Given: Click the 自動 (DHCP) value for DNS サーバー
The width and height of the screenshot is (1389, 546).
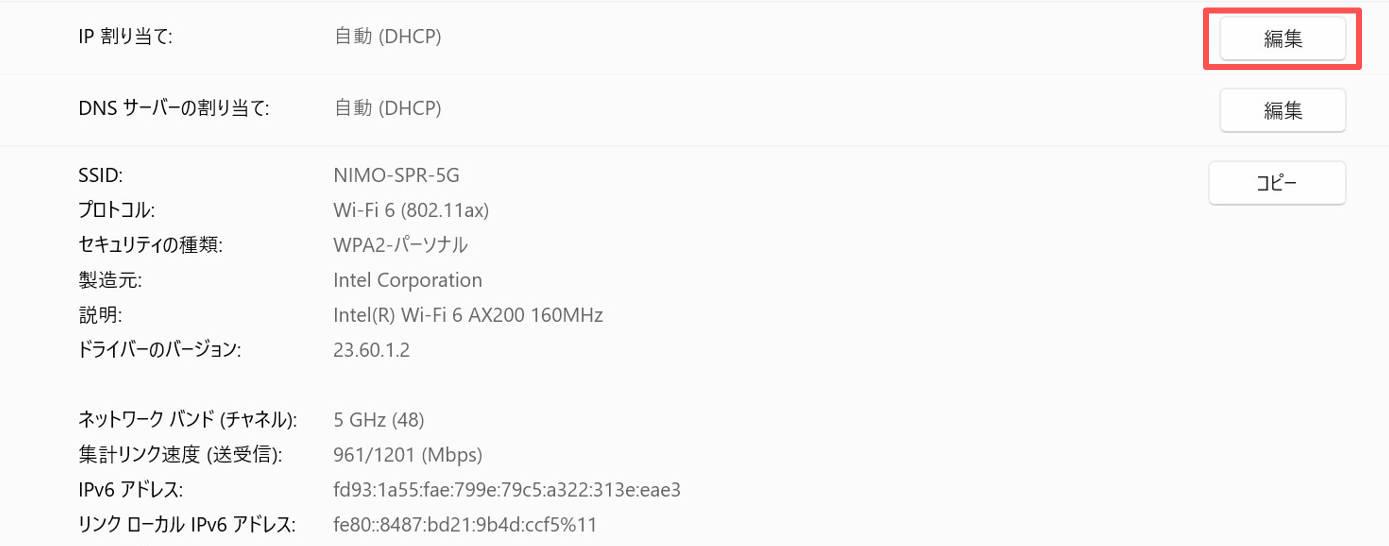Looking at the screenshot, I should pos(387,108).
